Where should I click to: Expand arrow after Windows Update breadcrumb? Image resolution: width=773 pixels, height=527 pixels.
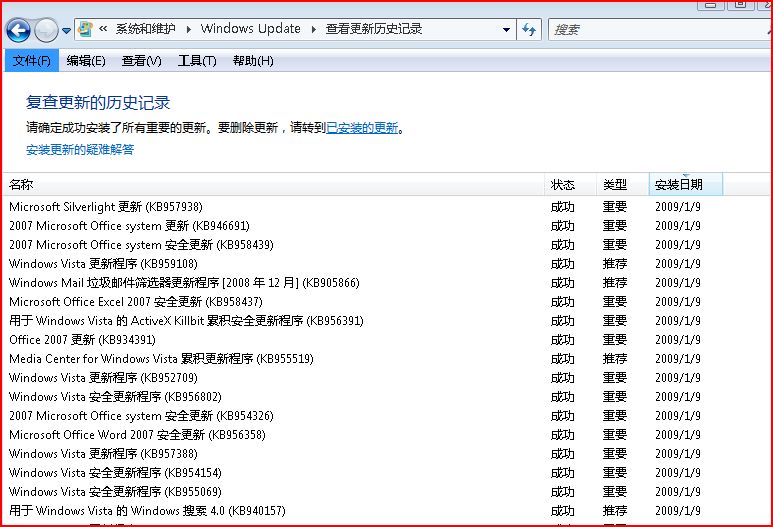(x=313, y=30)
